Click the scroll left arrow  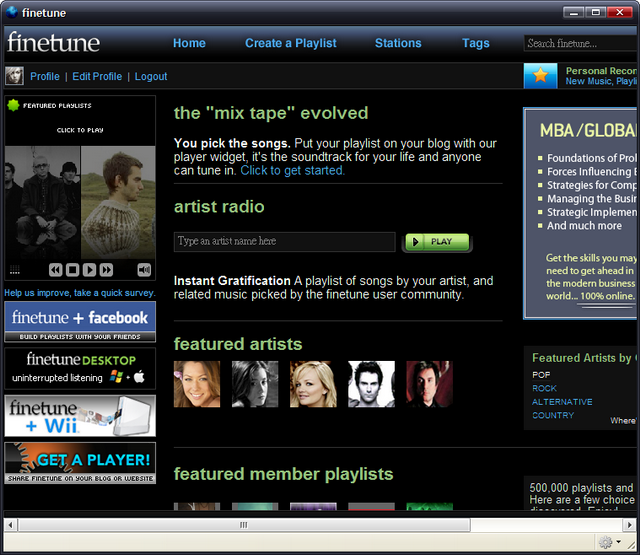point(11,525)
